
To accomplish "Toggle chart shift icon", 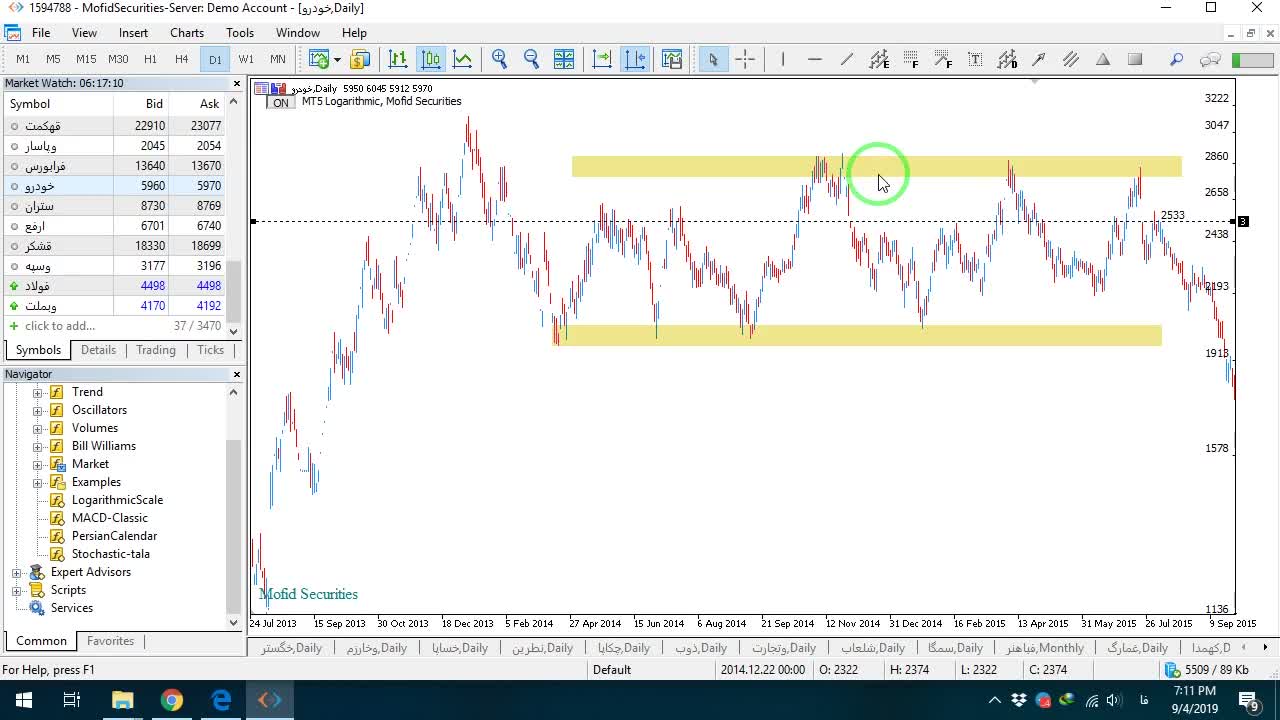I will 635,60.
